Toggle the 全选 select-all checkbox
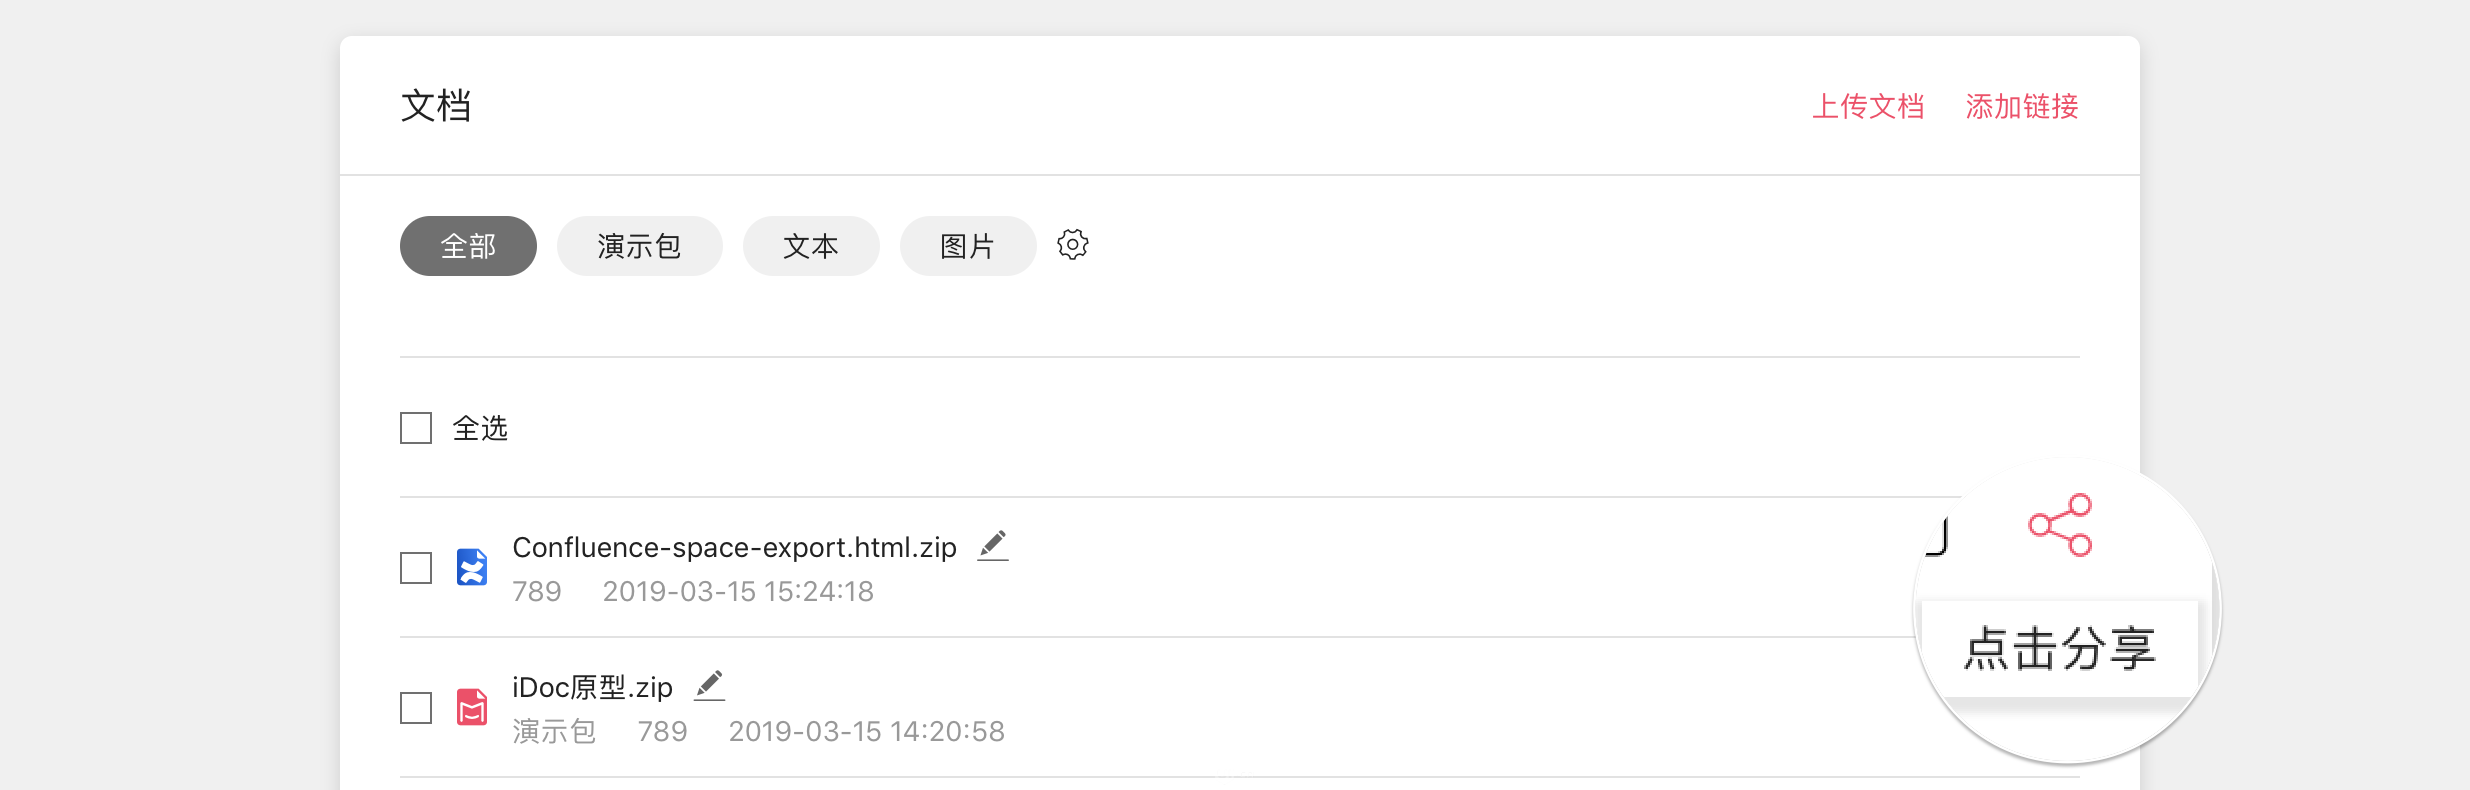2470x790 pixels. pyautogui.click(x=416, y=428)
